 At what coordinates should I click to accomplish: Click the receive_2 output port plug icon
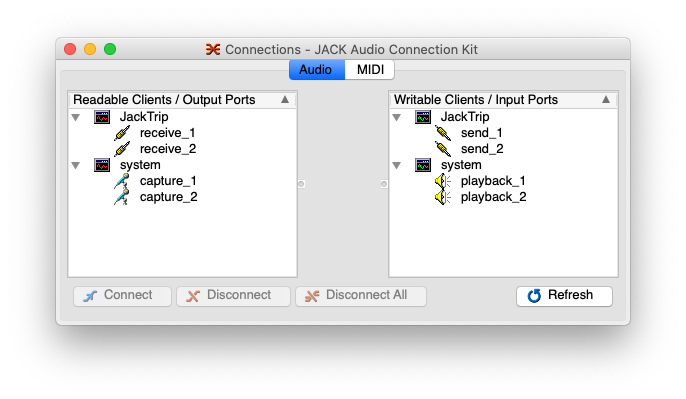point(122,149)
